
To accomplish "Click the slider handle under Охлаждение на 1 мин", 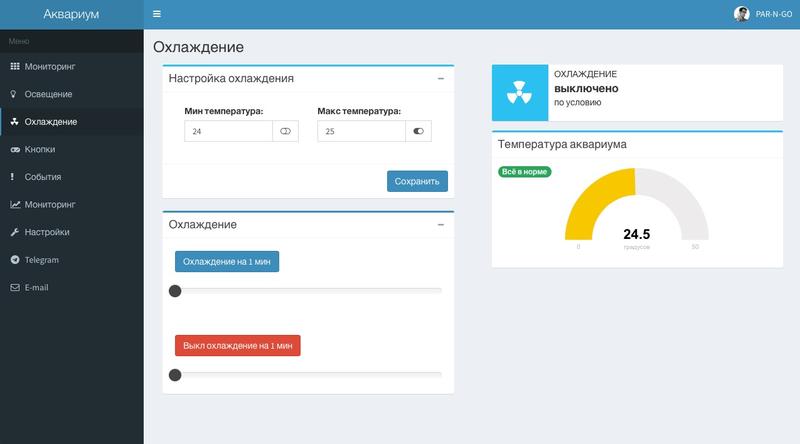I will click(175, 291).
